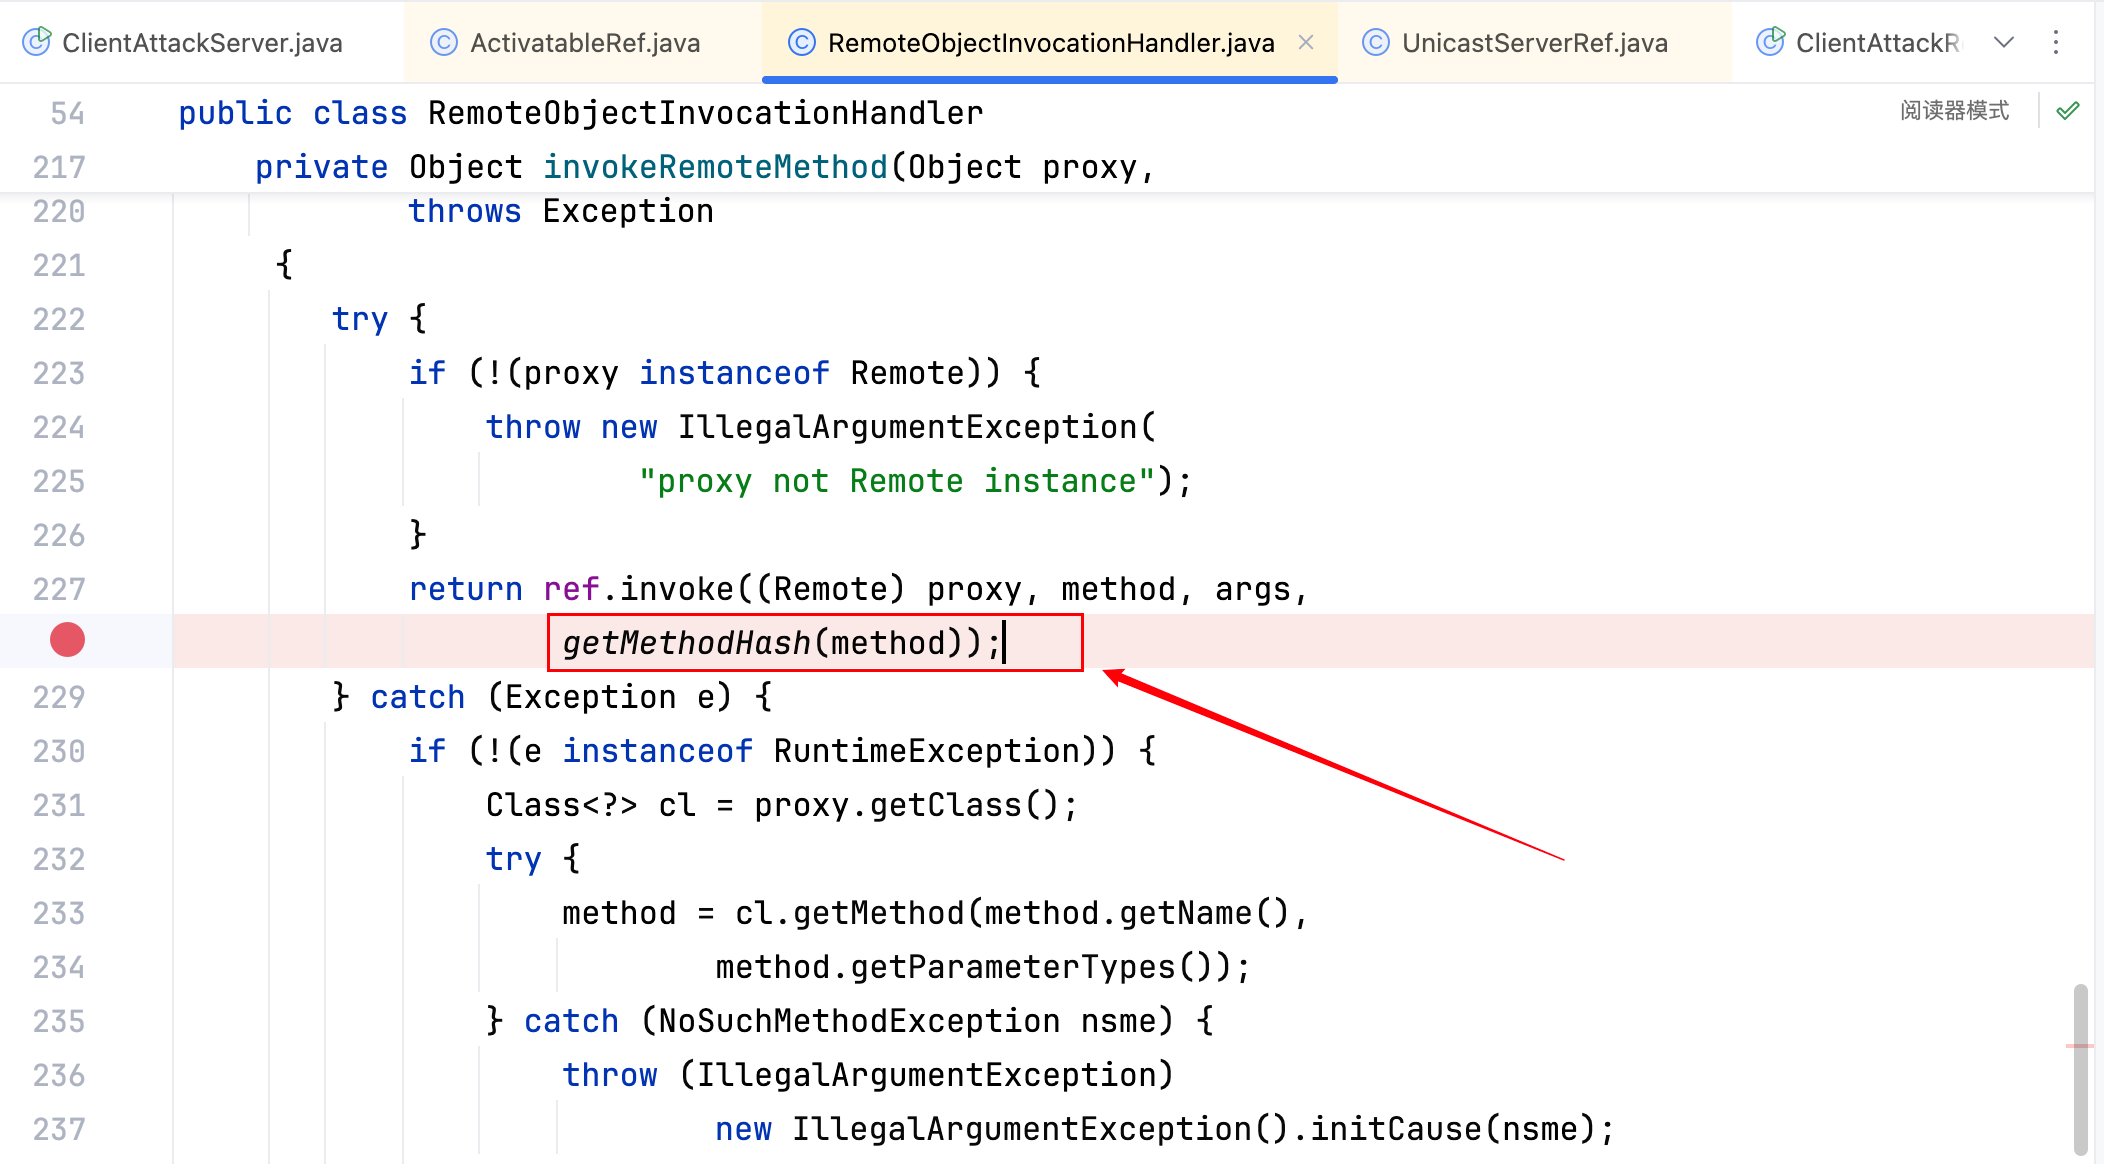Click the green inspection checkmark icon
The width and height of the screenshot is (2104, 1164).
(2068, 111)
